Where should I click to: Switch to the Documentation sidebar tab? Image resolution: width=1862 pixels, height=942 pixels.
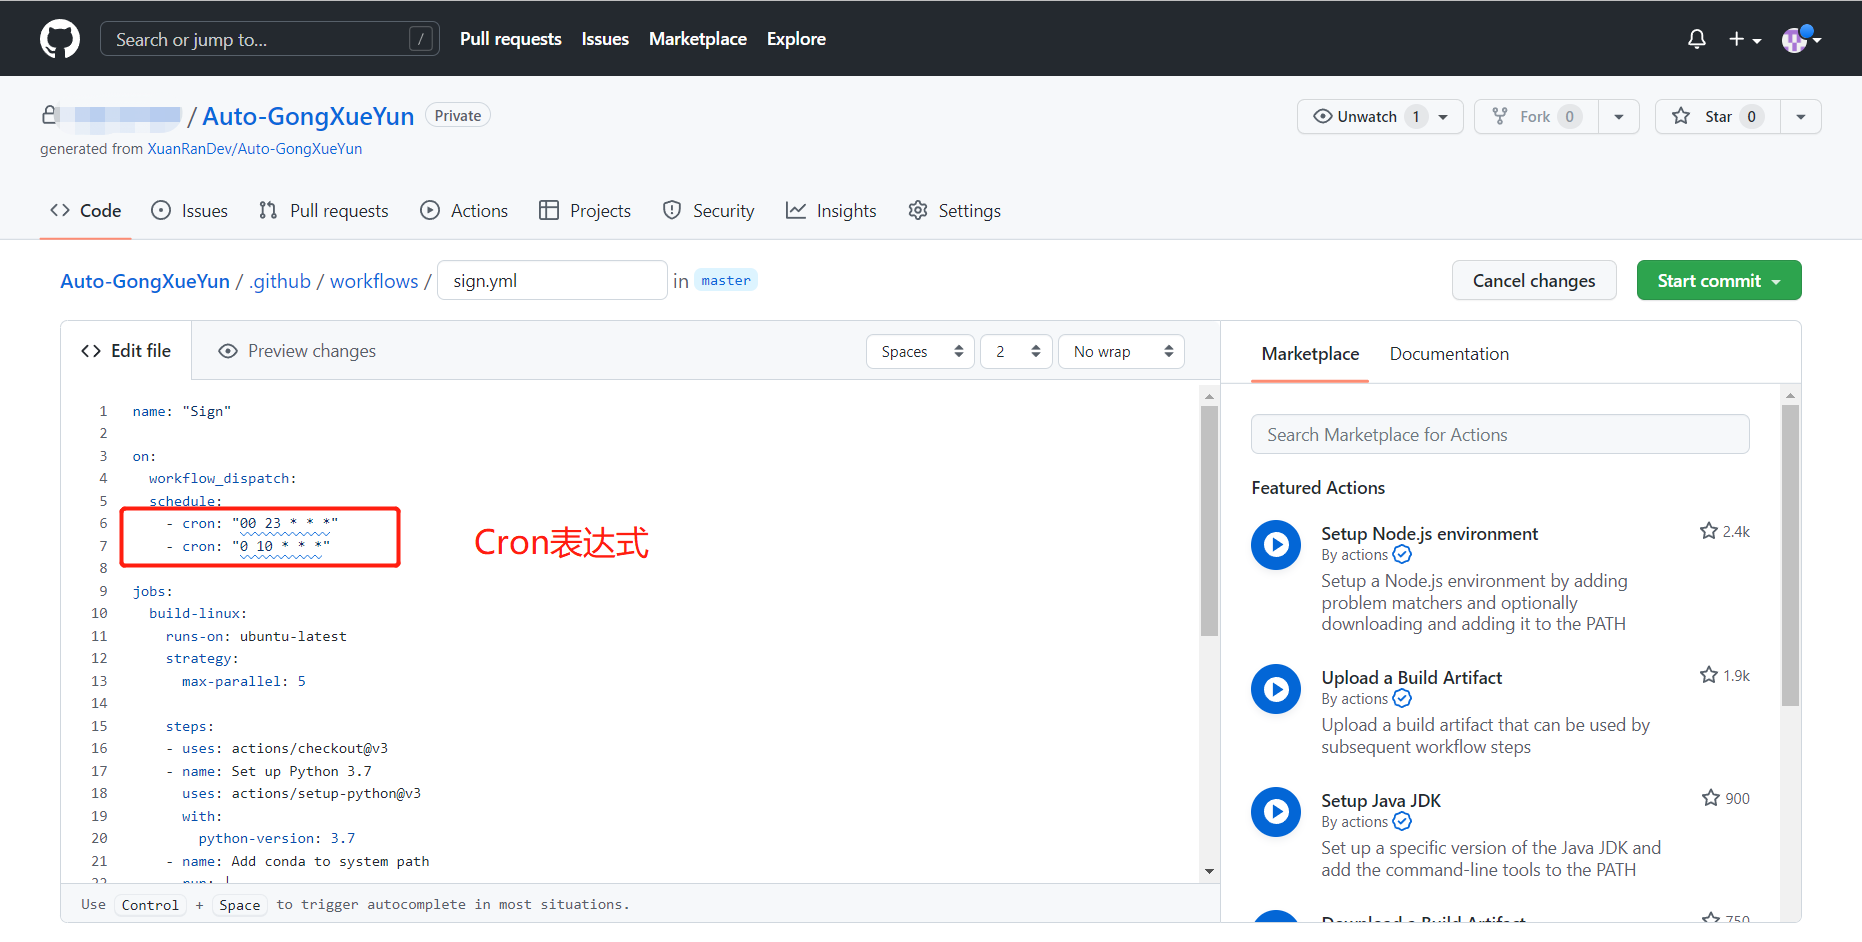point(1449,354)
